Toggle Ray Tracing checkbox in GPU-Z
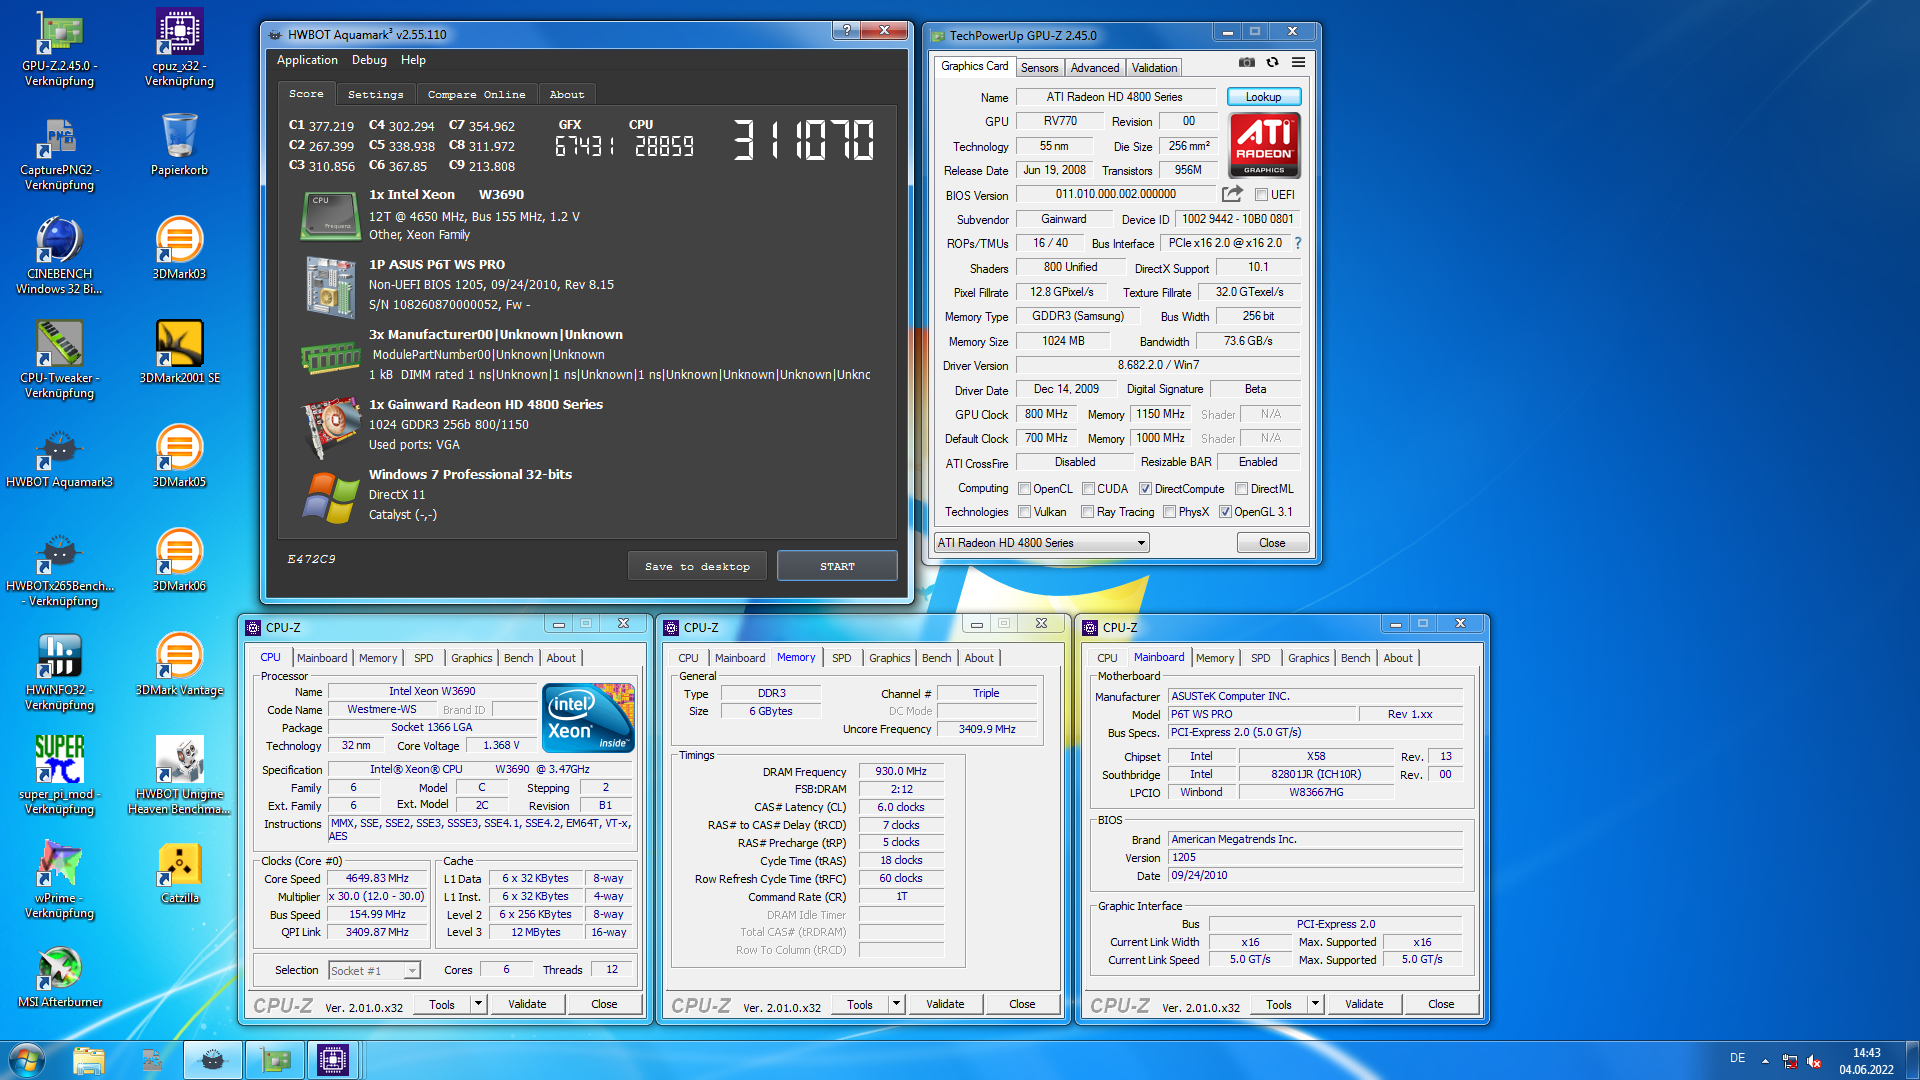1920x1080 pixels. pyautogui.click(x=1088, y=512)
